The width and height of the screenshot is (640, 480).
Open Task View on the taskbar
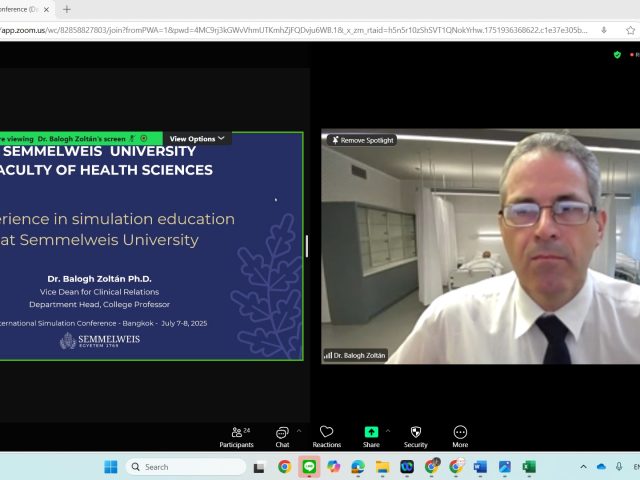pyautogui.click(x=259, y=467)
